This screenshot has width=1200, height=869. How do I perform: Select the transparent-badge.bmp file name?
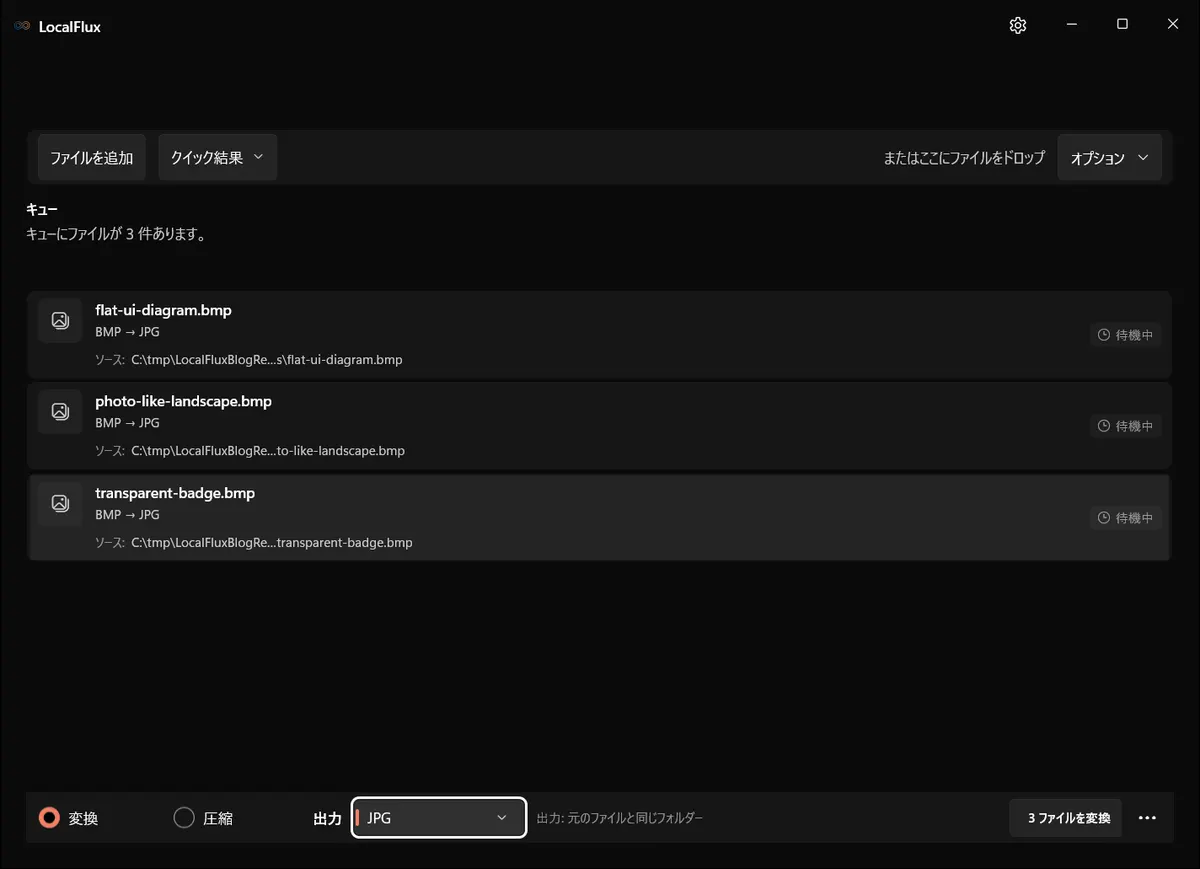coord(175,493)
